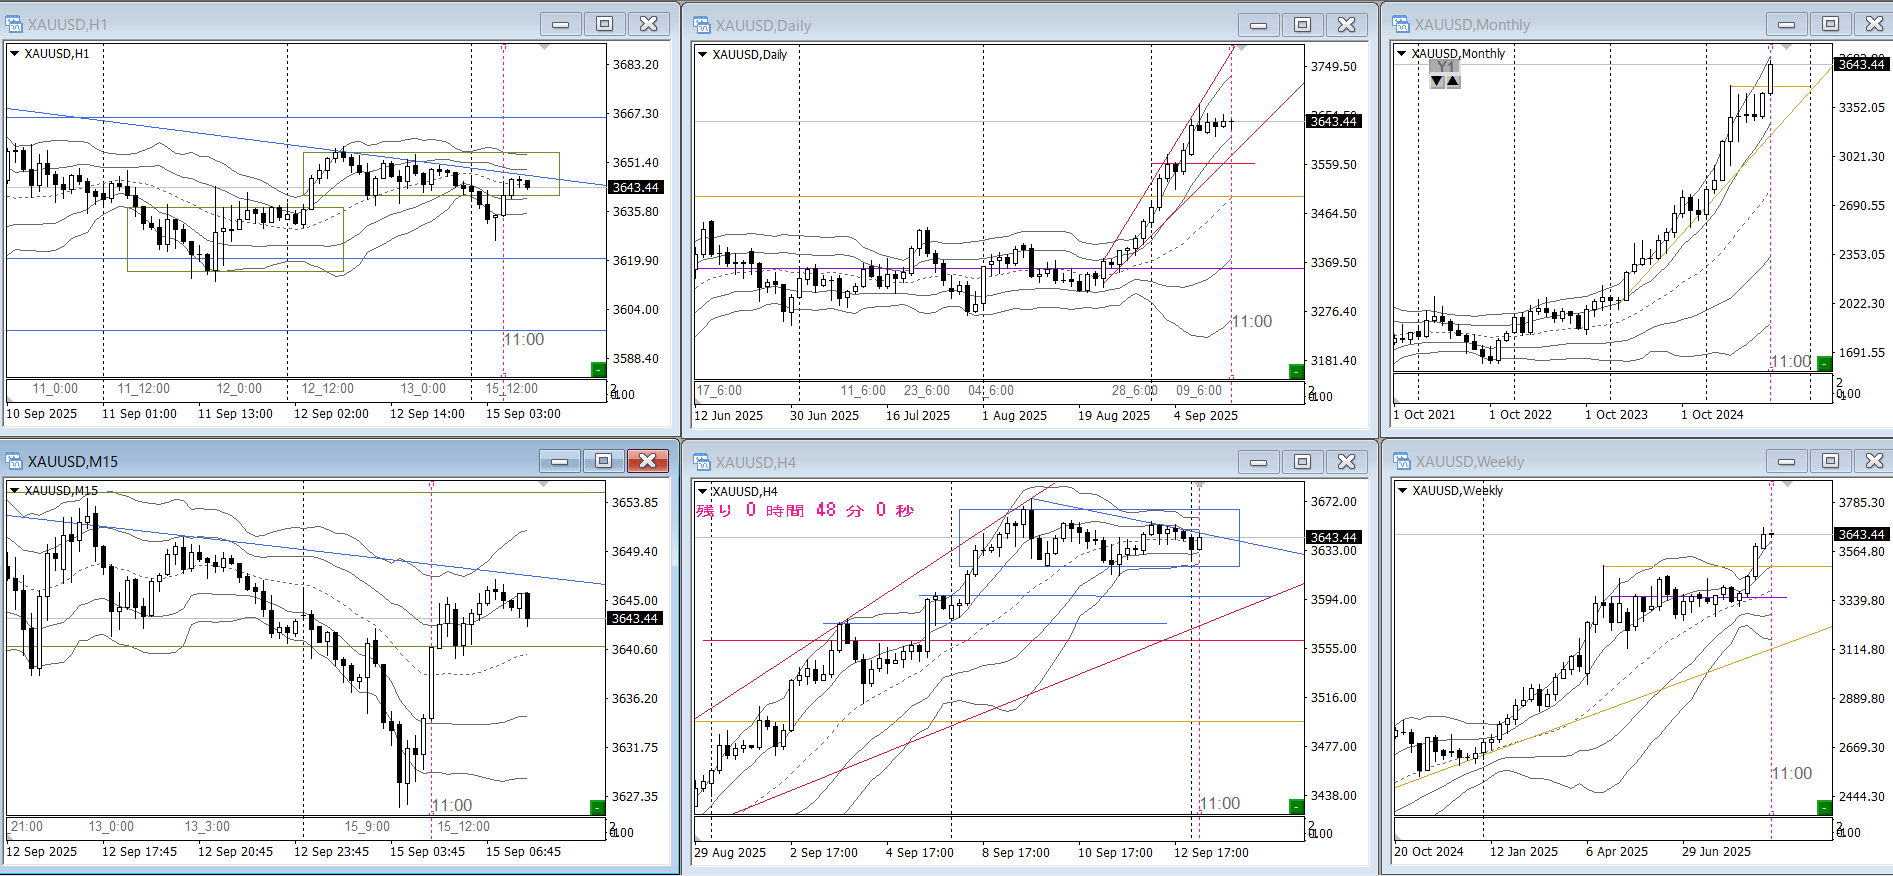This screenshot has width=1893, height=876.
Task: Click the chart shift triangle on H4 chart
Action: click(x=1199, y=485)
